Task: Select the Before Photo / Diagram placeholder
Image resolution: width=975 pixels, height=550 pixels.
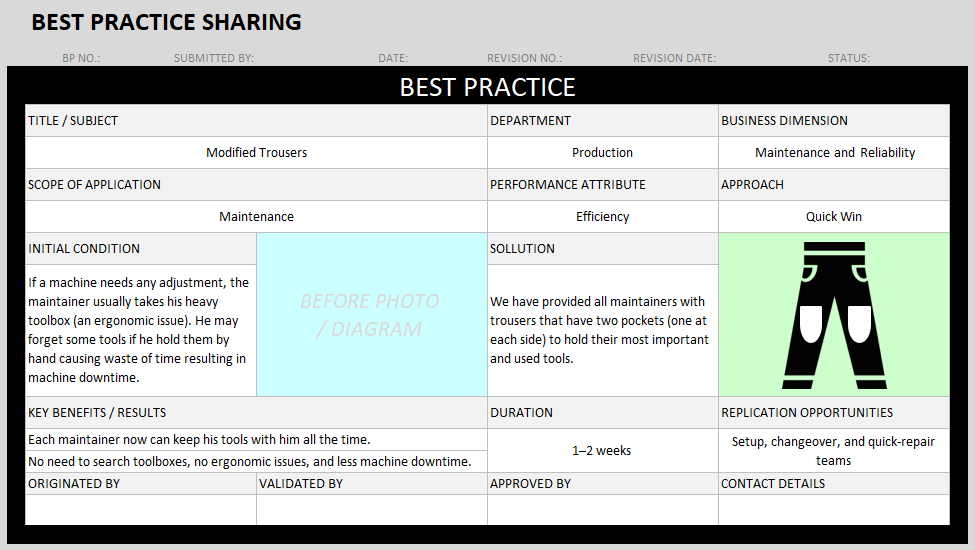Action: pos(371,315)
